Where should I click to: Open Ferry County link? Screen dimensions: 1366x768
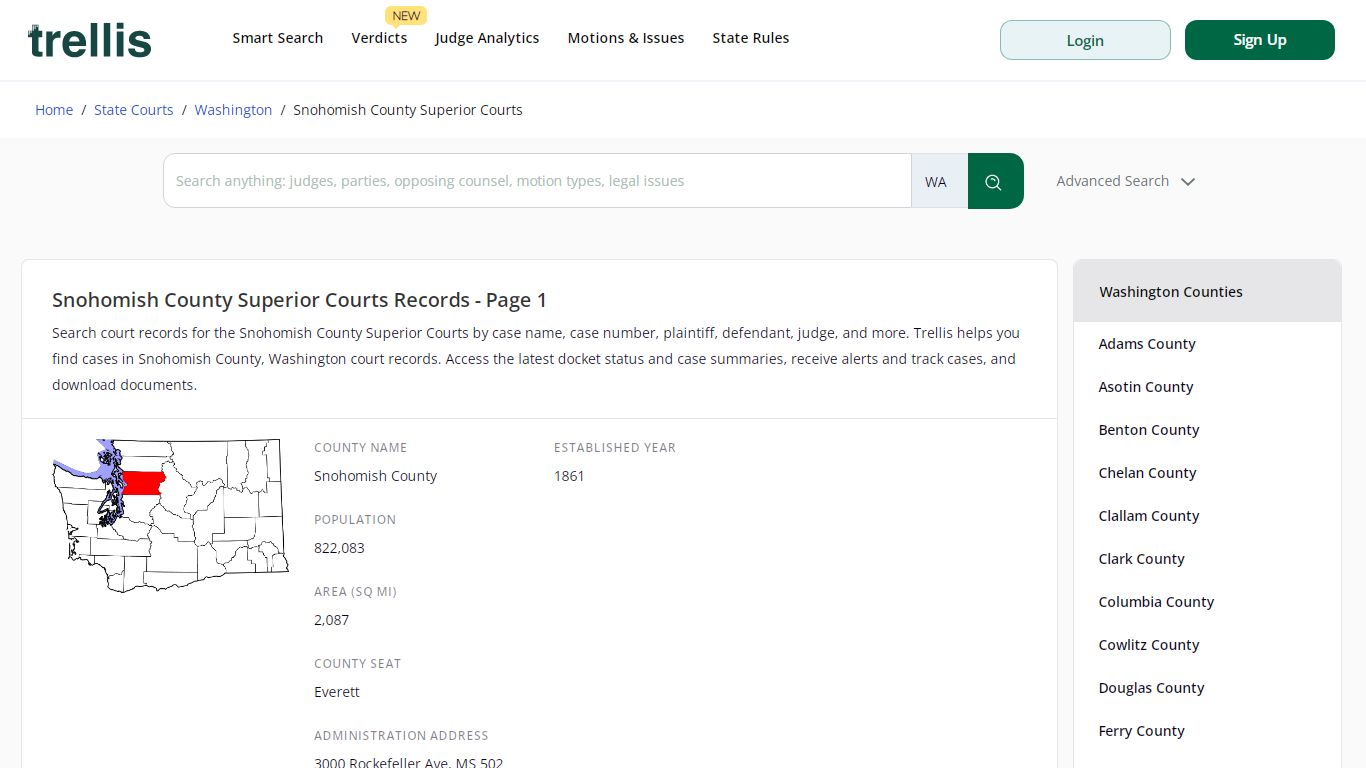[x=1141, y=731]
